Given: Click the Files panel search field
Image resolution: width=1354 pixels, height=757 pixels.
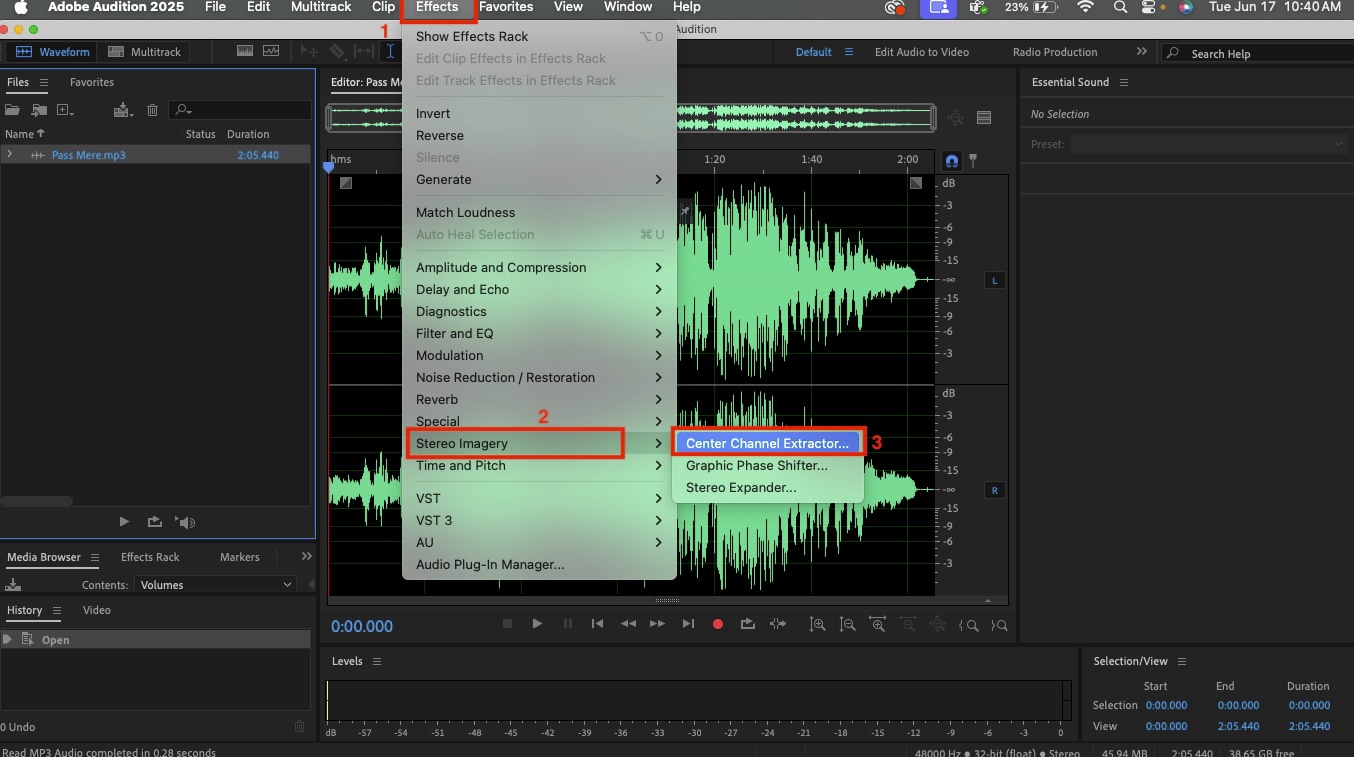Looking at the screenshot, I should click(240, 110).
